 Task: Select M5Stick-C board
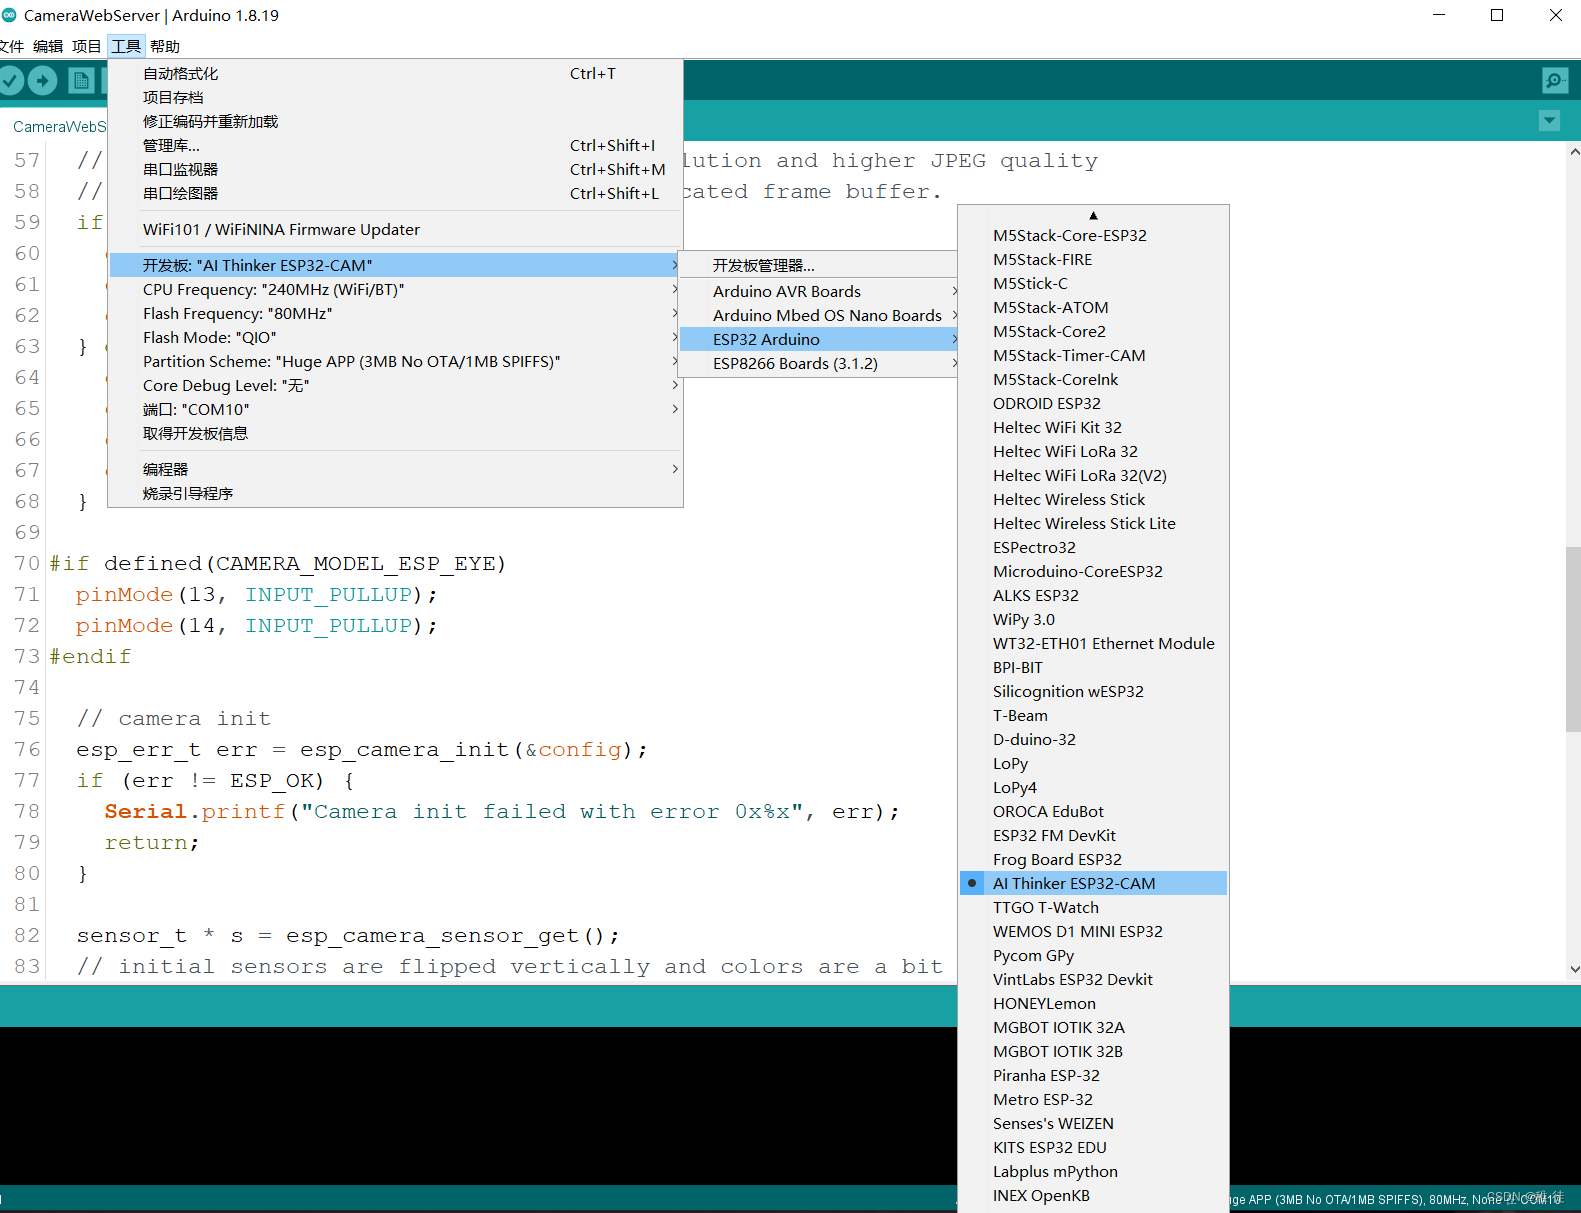tap(1092, 283)
